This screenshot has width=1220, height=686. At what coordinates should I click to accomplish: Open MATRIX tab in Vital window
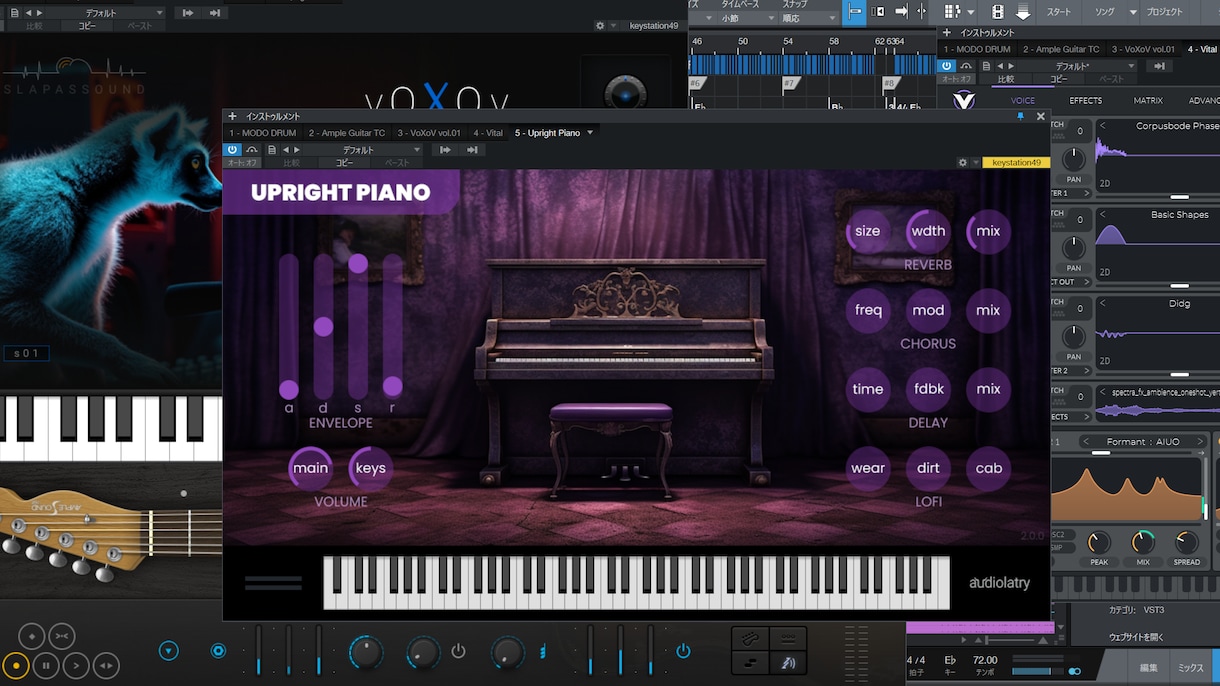click(1148, 101)
